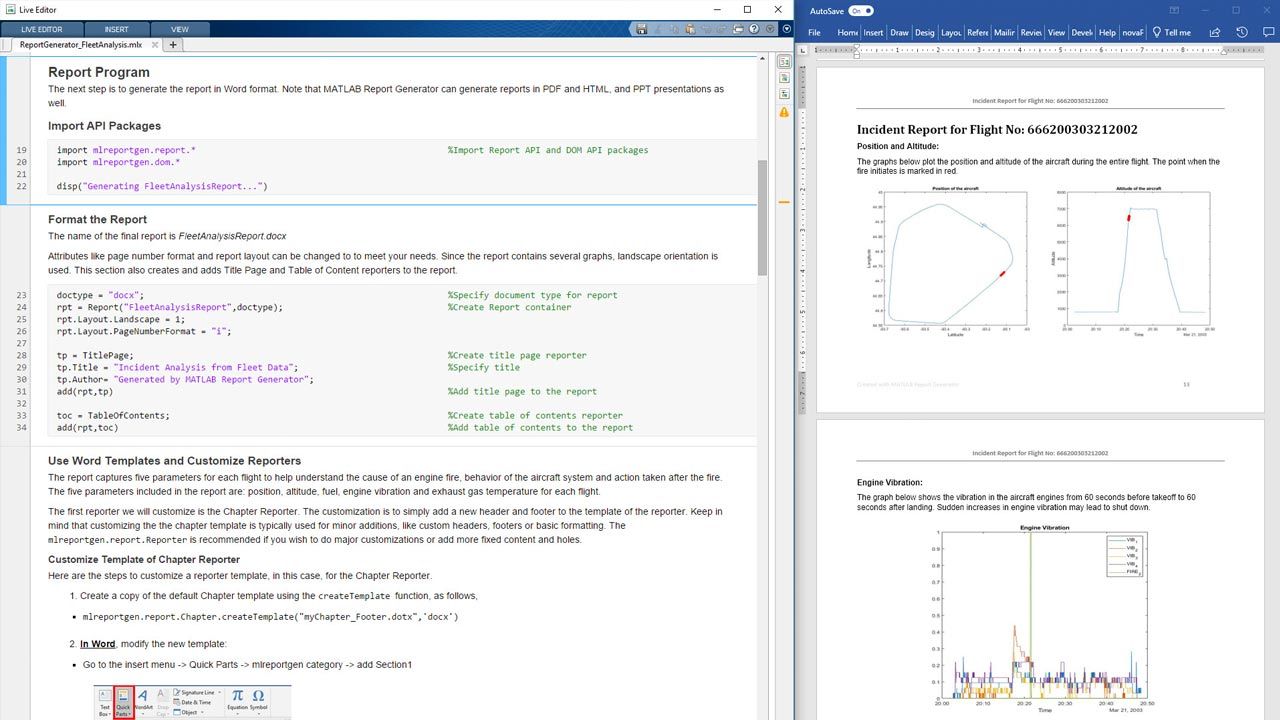
Task: Open Word version history clock icon
Action: 1241,32
